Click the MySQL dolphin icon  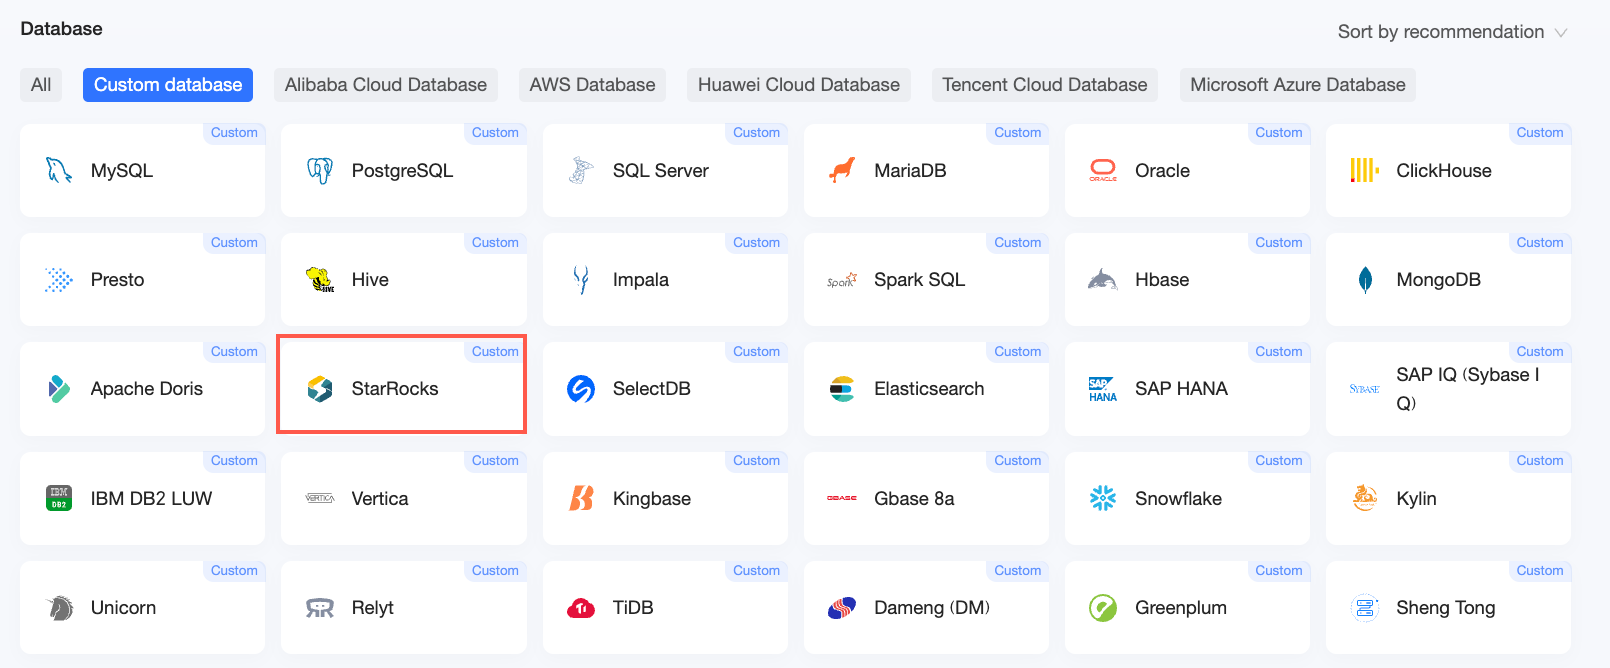click(59, 171)
